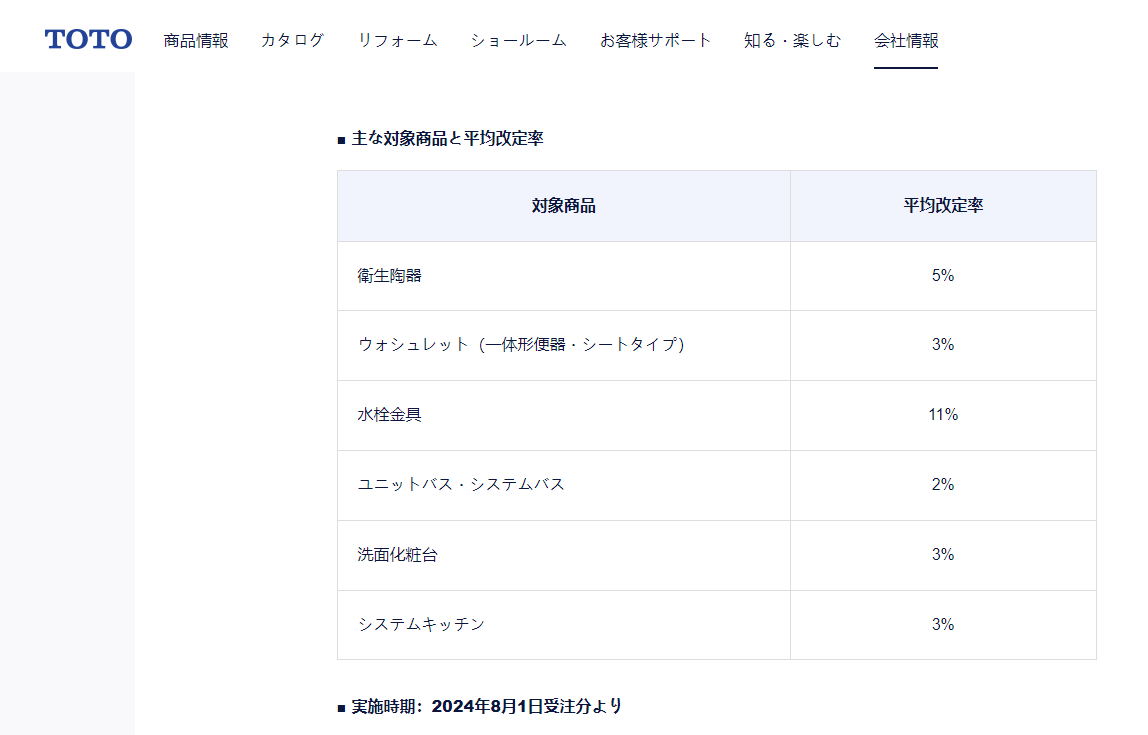Click the 水栓金具 product cell
The height and width of the screenshot is (735, 1148).
(390, 415)
